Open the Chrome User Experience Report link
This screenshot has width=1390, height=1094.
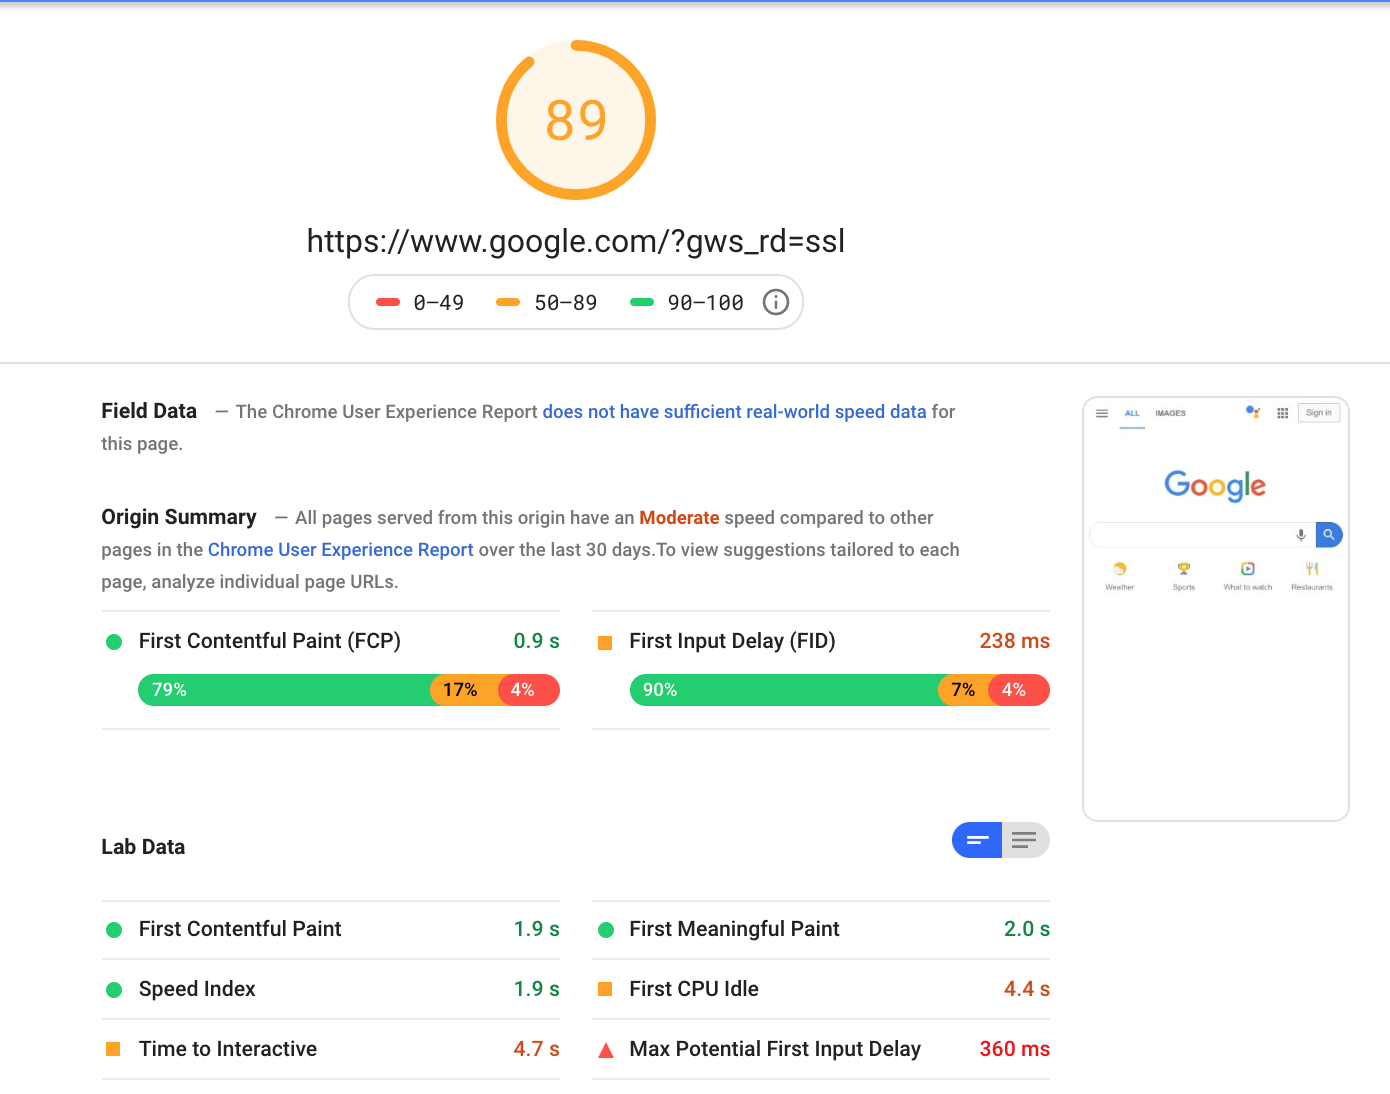341,550
